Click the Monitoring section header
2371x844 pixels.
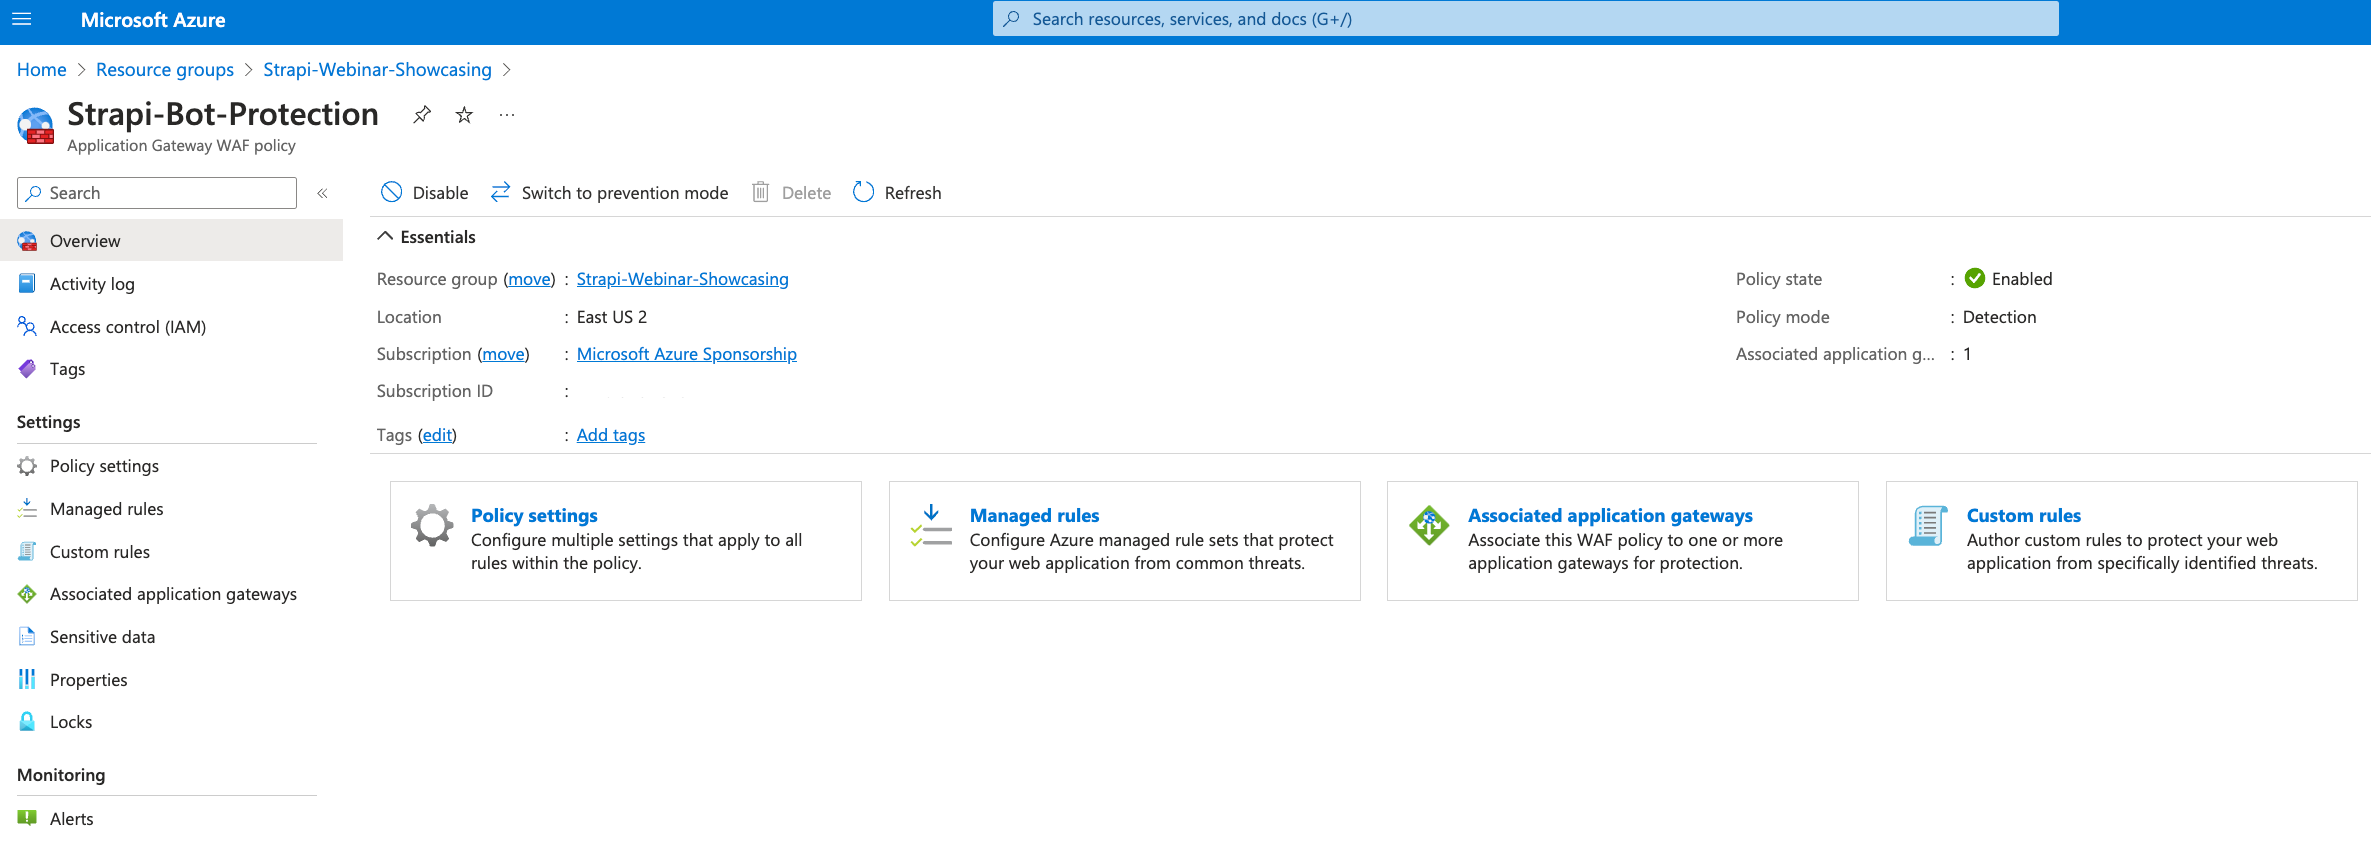(x=61, y=775)
